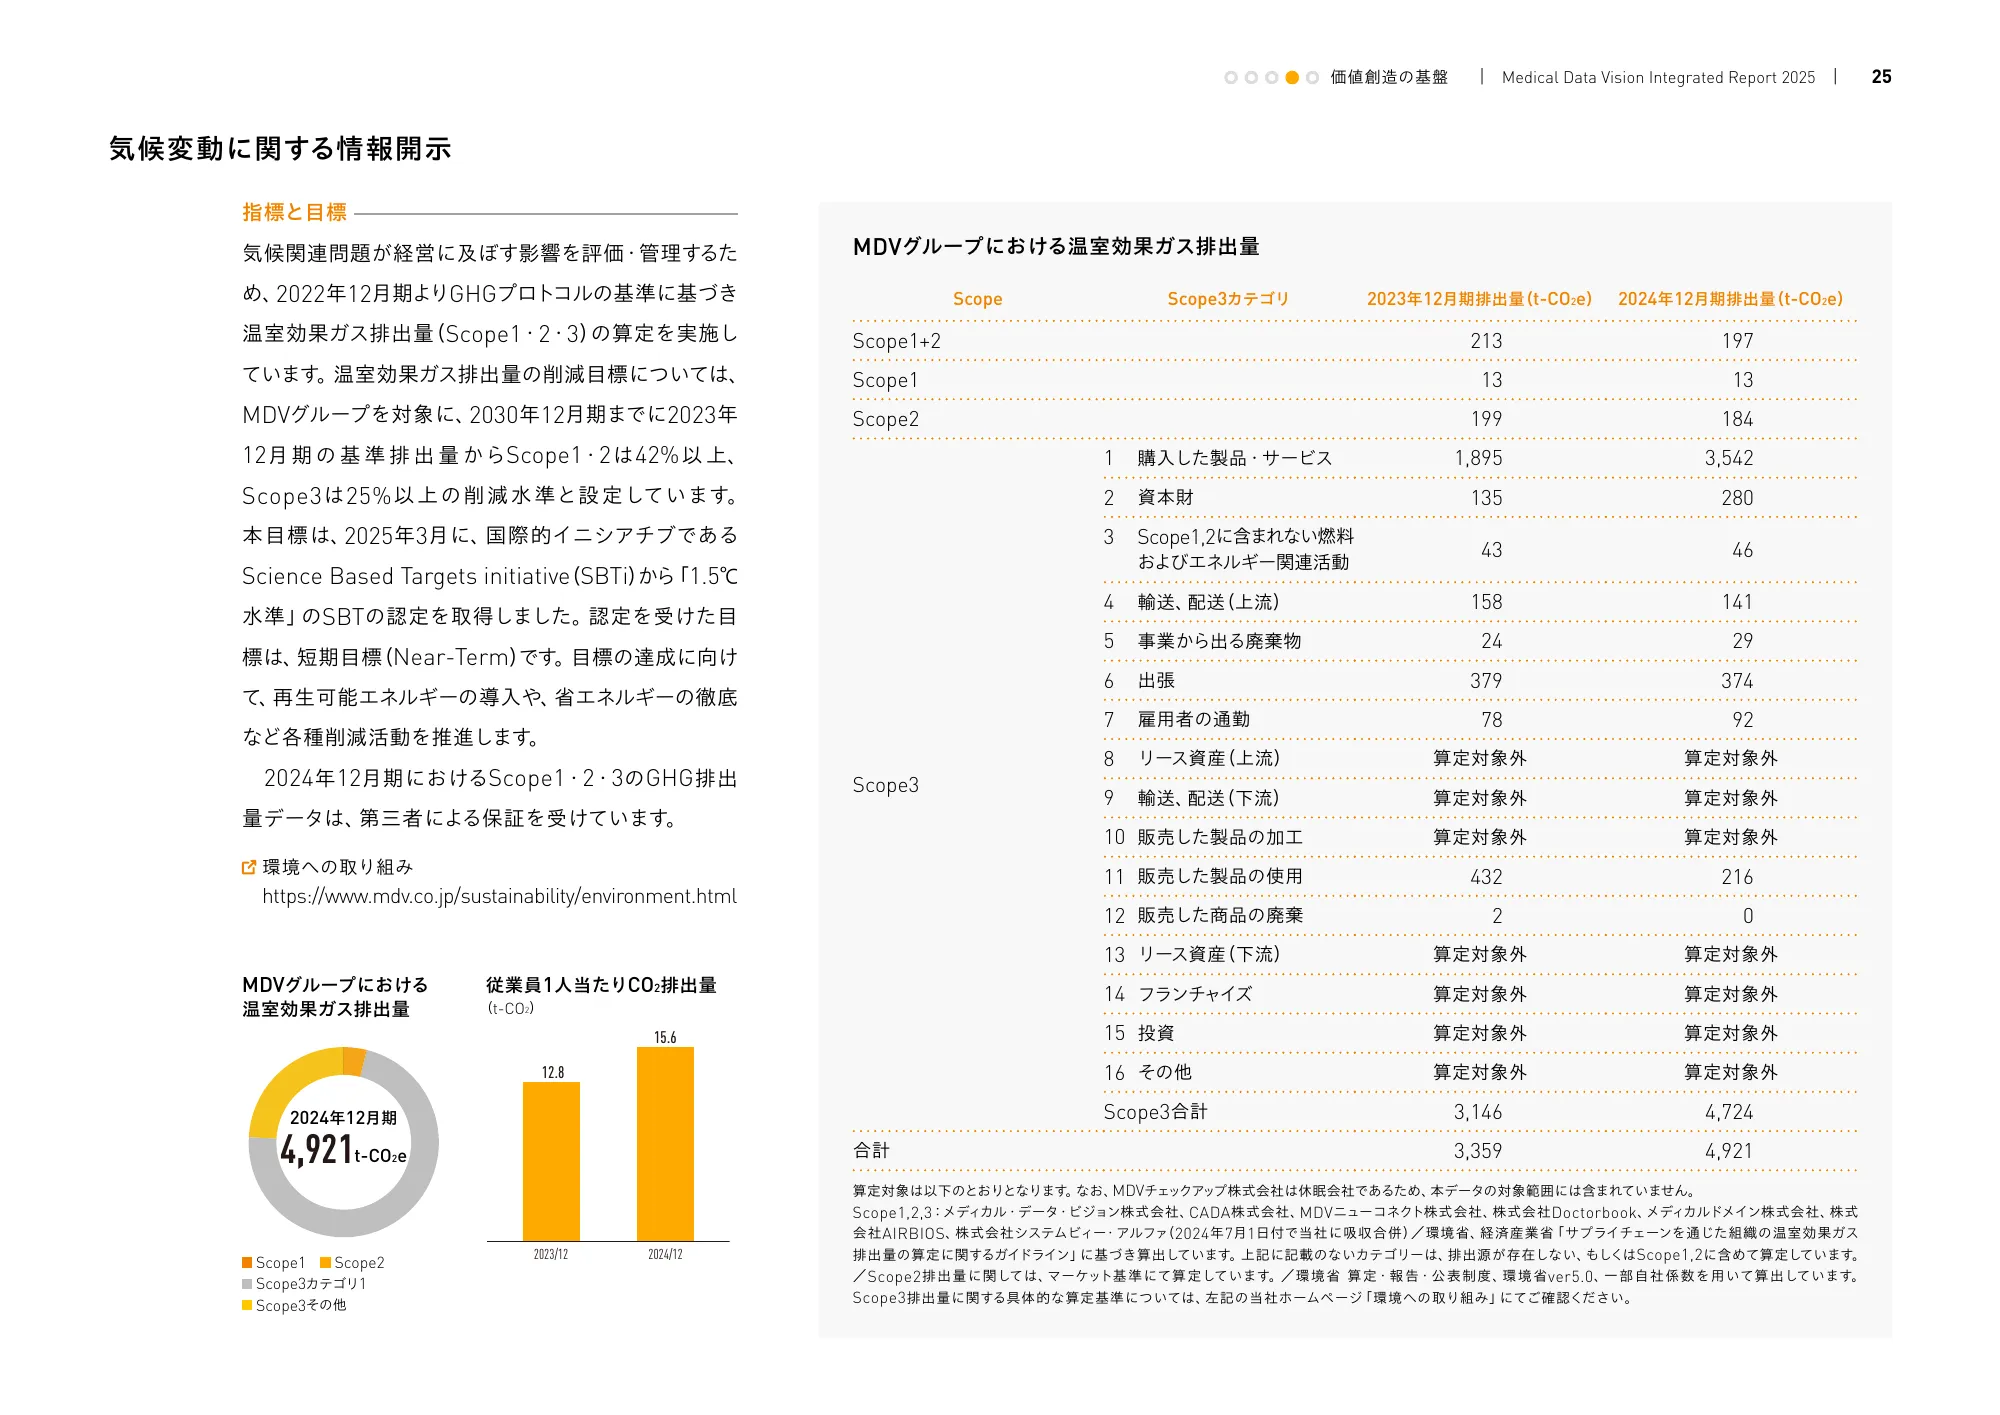Select the second progress dot in header
This screenshot has height=1415, width=2000.
coord(1251,77)
